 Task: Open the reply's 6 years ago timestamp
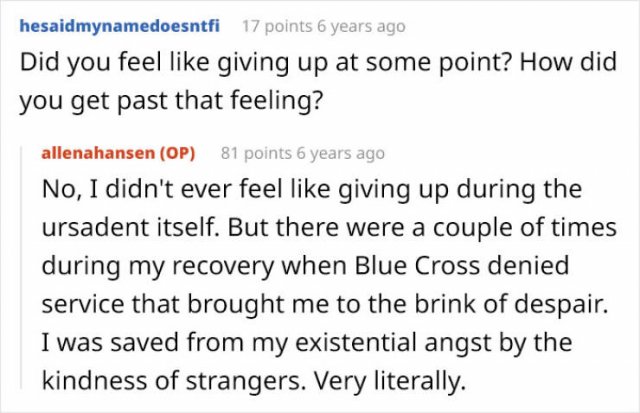340,154
